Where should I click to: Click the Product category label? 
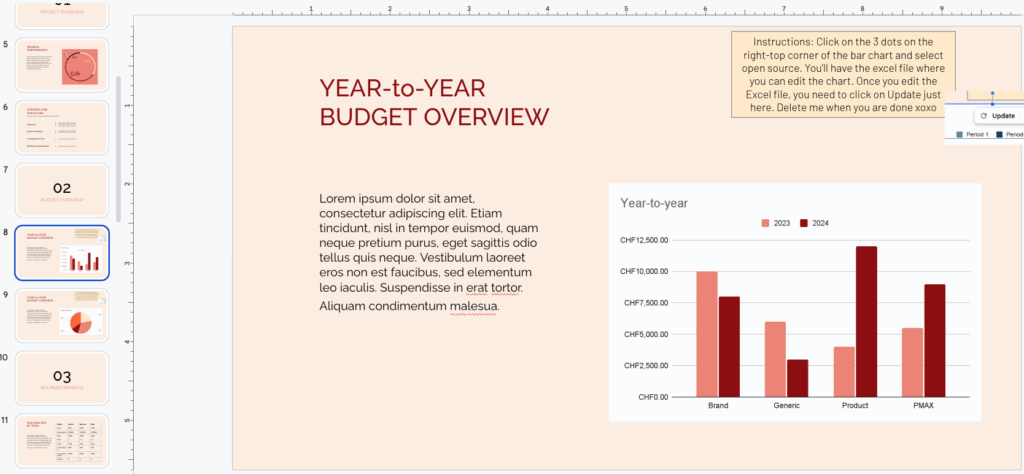[x=855, y=405]
